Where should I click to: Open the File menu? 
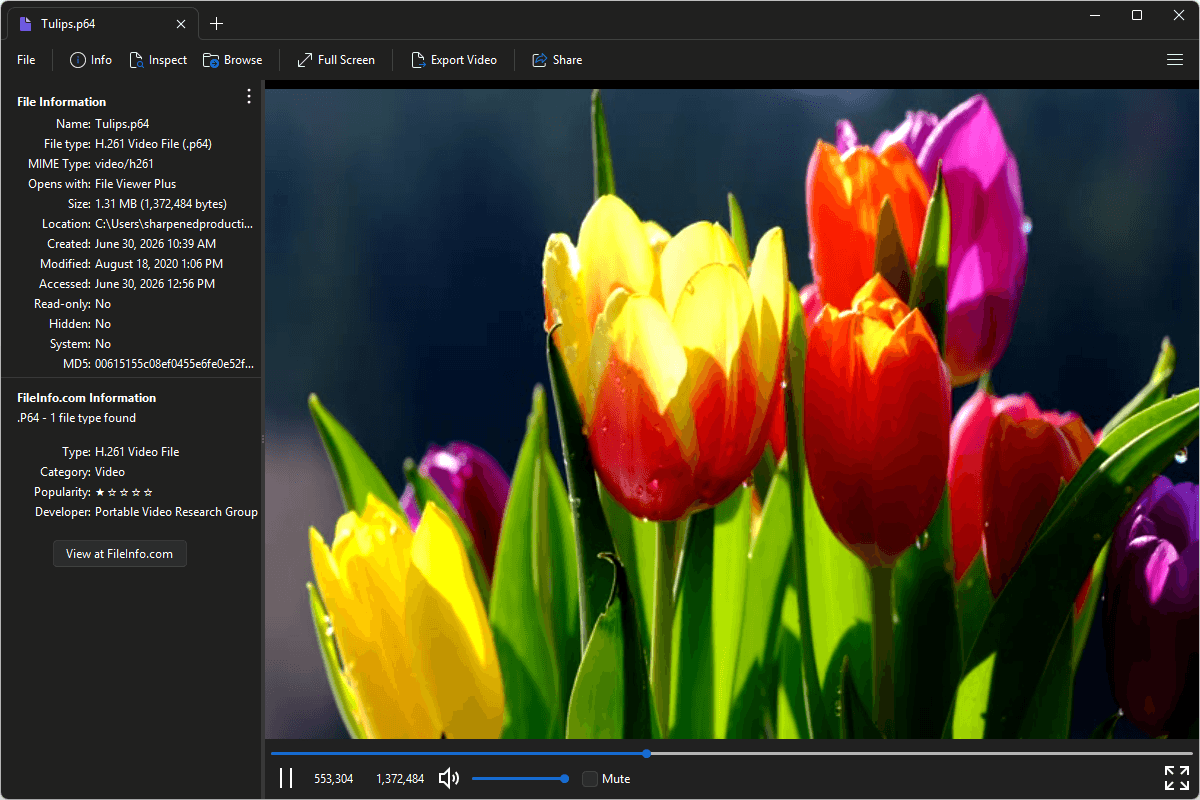[26, 60]
